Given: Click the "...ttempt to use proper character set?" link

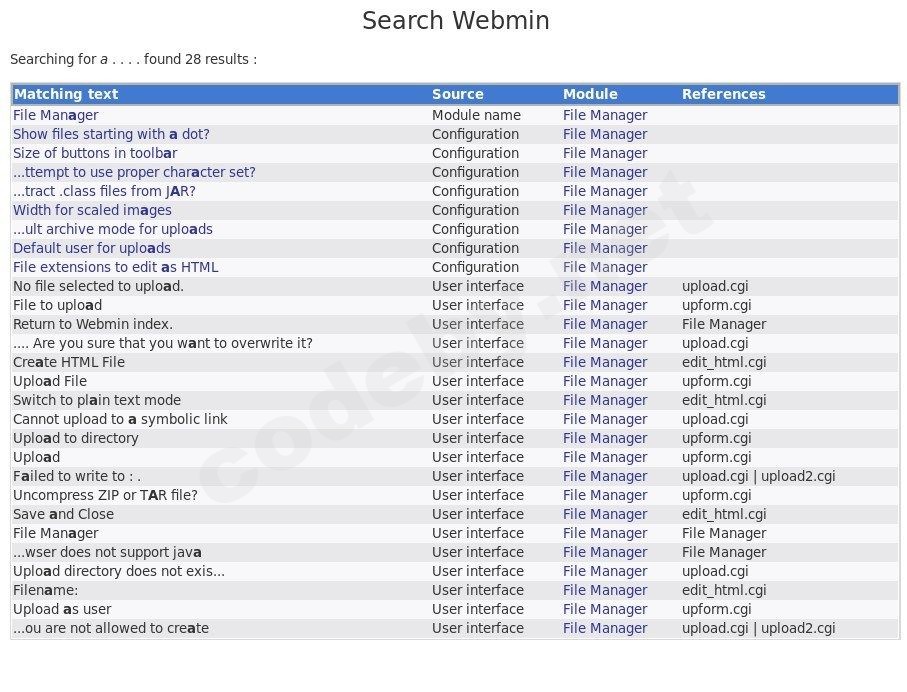Looking at the screenshot, I should click(x=134, y=172).
